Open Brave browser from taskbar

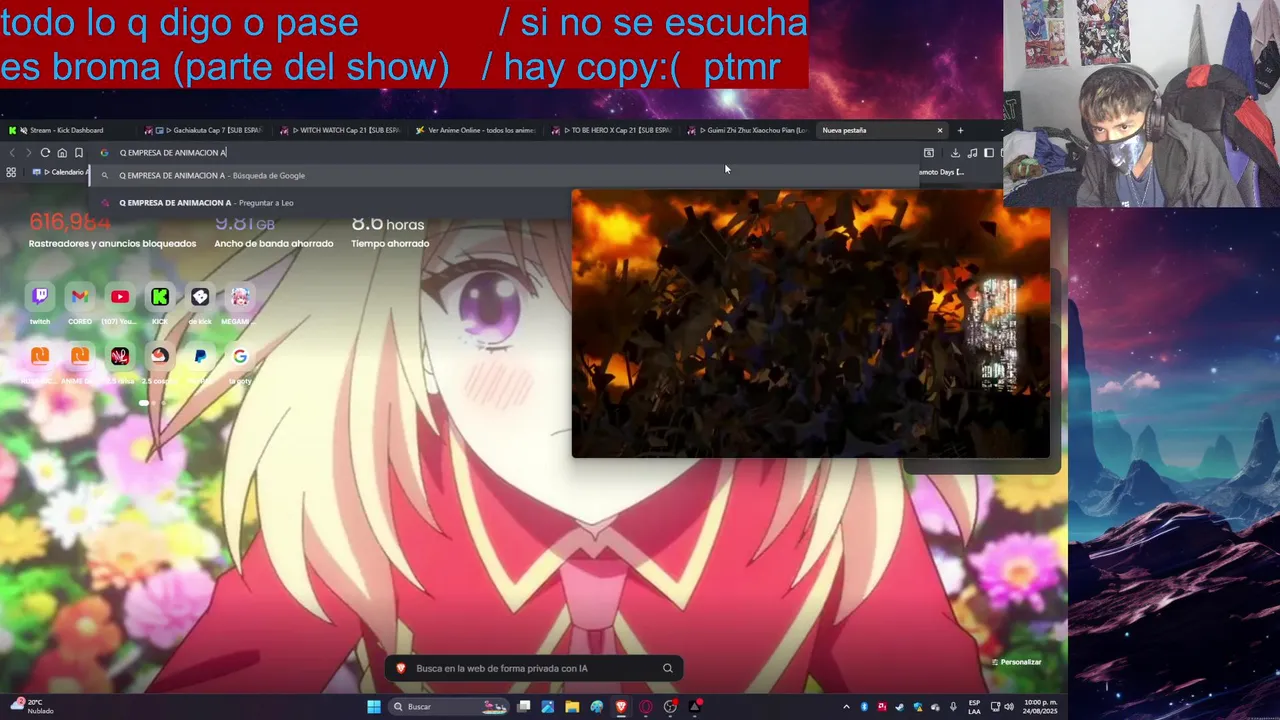(x=621, y=707)
